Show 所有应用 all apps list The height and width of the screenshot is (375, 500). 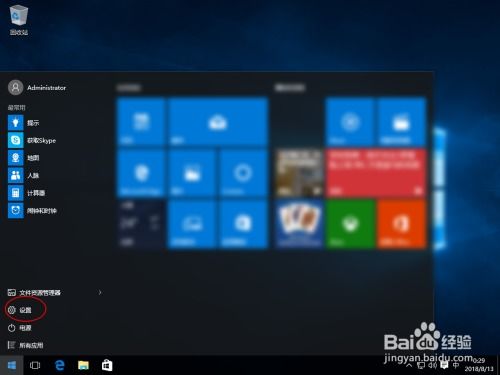click(25, 345)
